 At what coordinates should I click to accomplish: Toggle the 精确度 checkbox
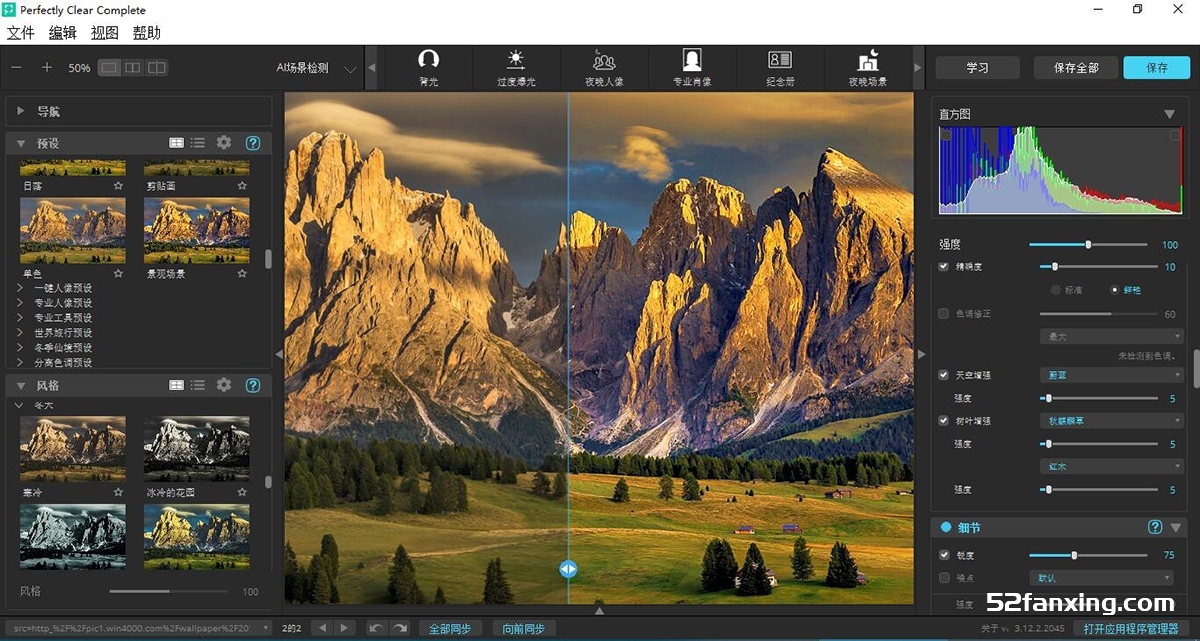click(x=944, y=267)
